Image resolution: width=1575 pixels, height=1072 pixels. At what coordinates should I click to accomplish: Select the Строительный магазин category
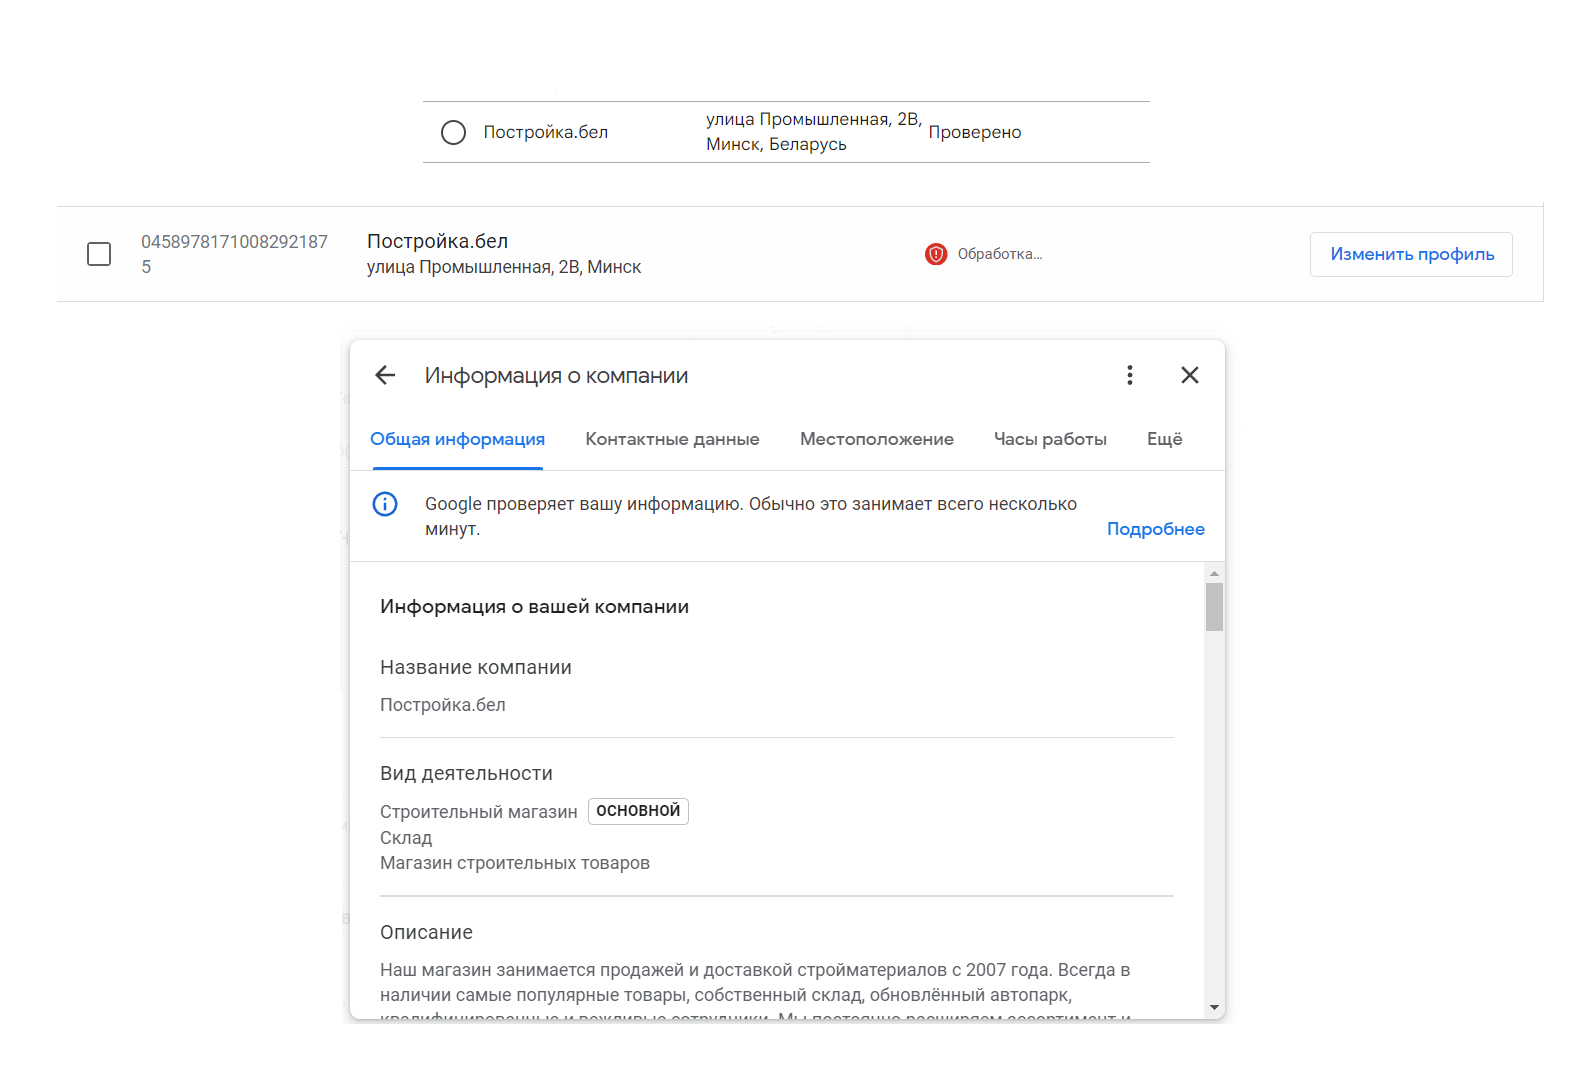[478, 812]
